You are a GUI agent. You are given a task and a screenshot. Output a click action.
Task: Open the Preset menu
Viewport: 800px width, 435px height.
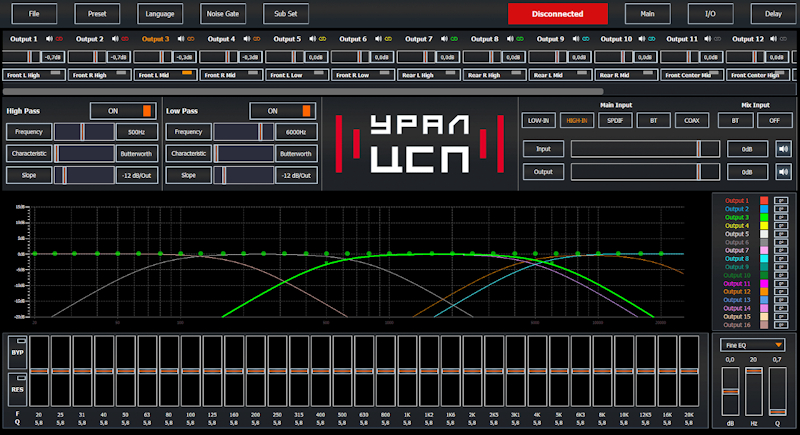point(97,14)
